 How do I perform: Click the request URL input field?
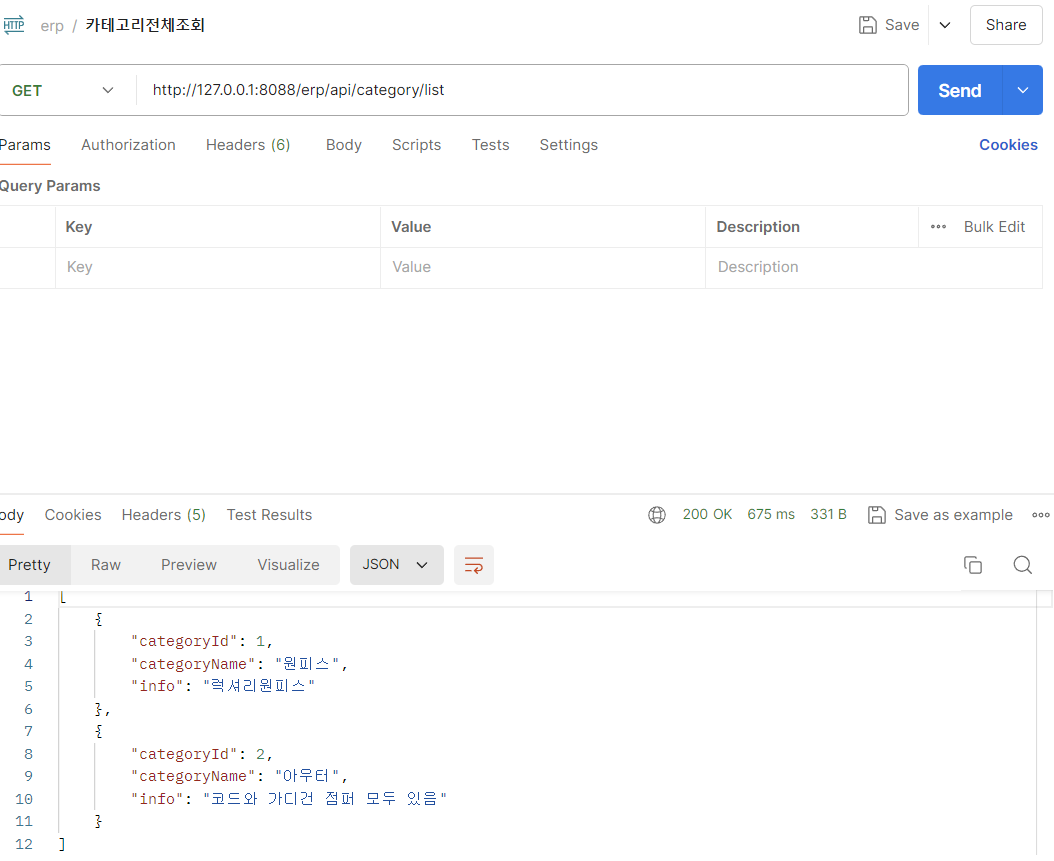522,90
